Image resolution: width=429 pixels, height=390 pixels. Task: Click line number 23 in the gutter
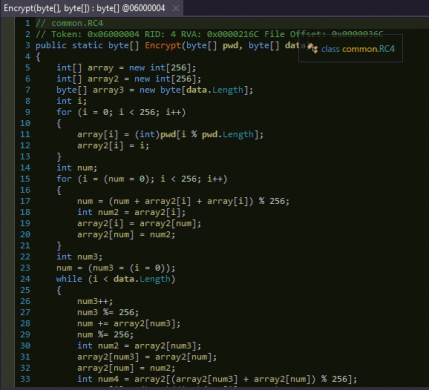[25, 268]
